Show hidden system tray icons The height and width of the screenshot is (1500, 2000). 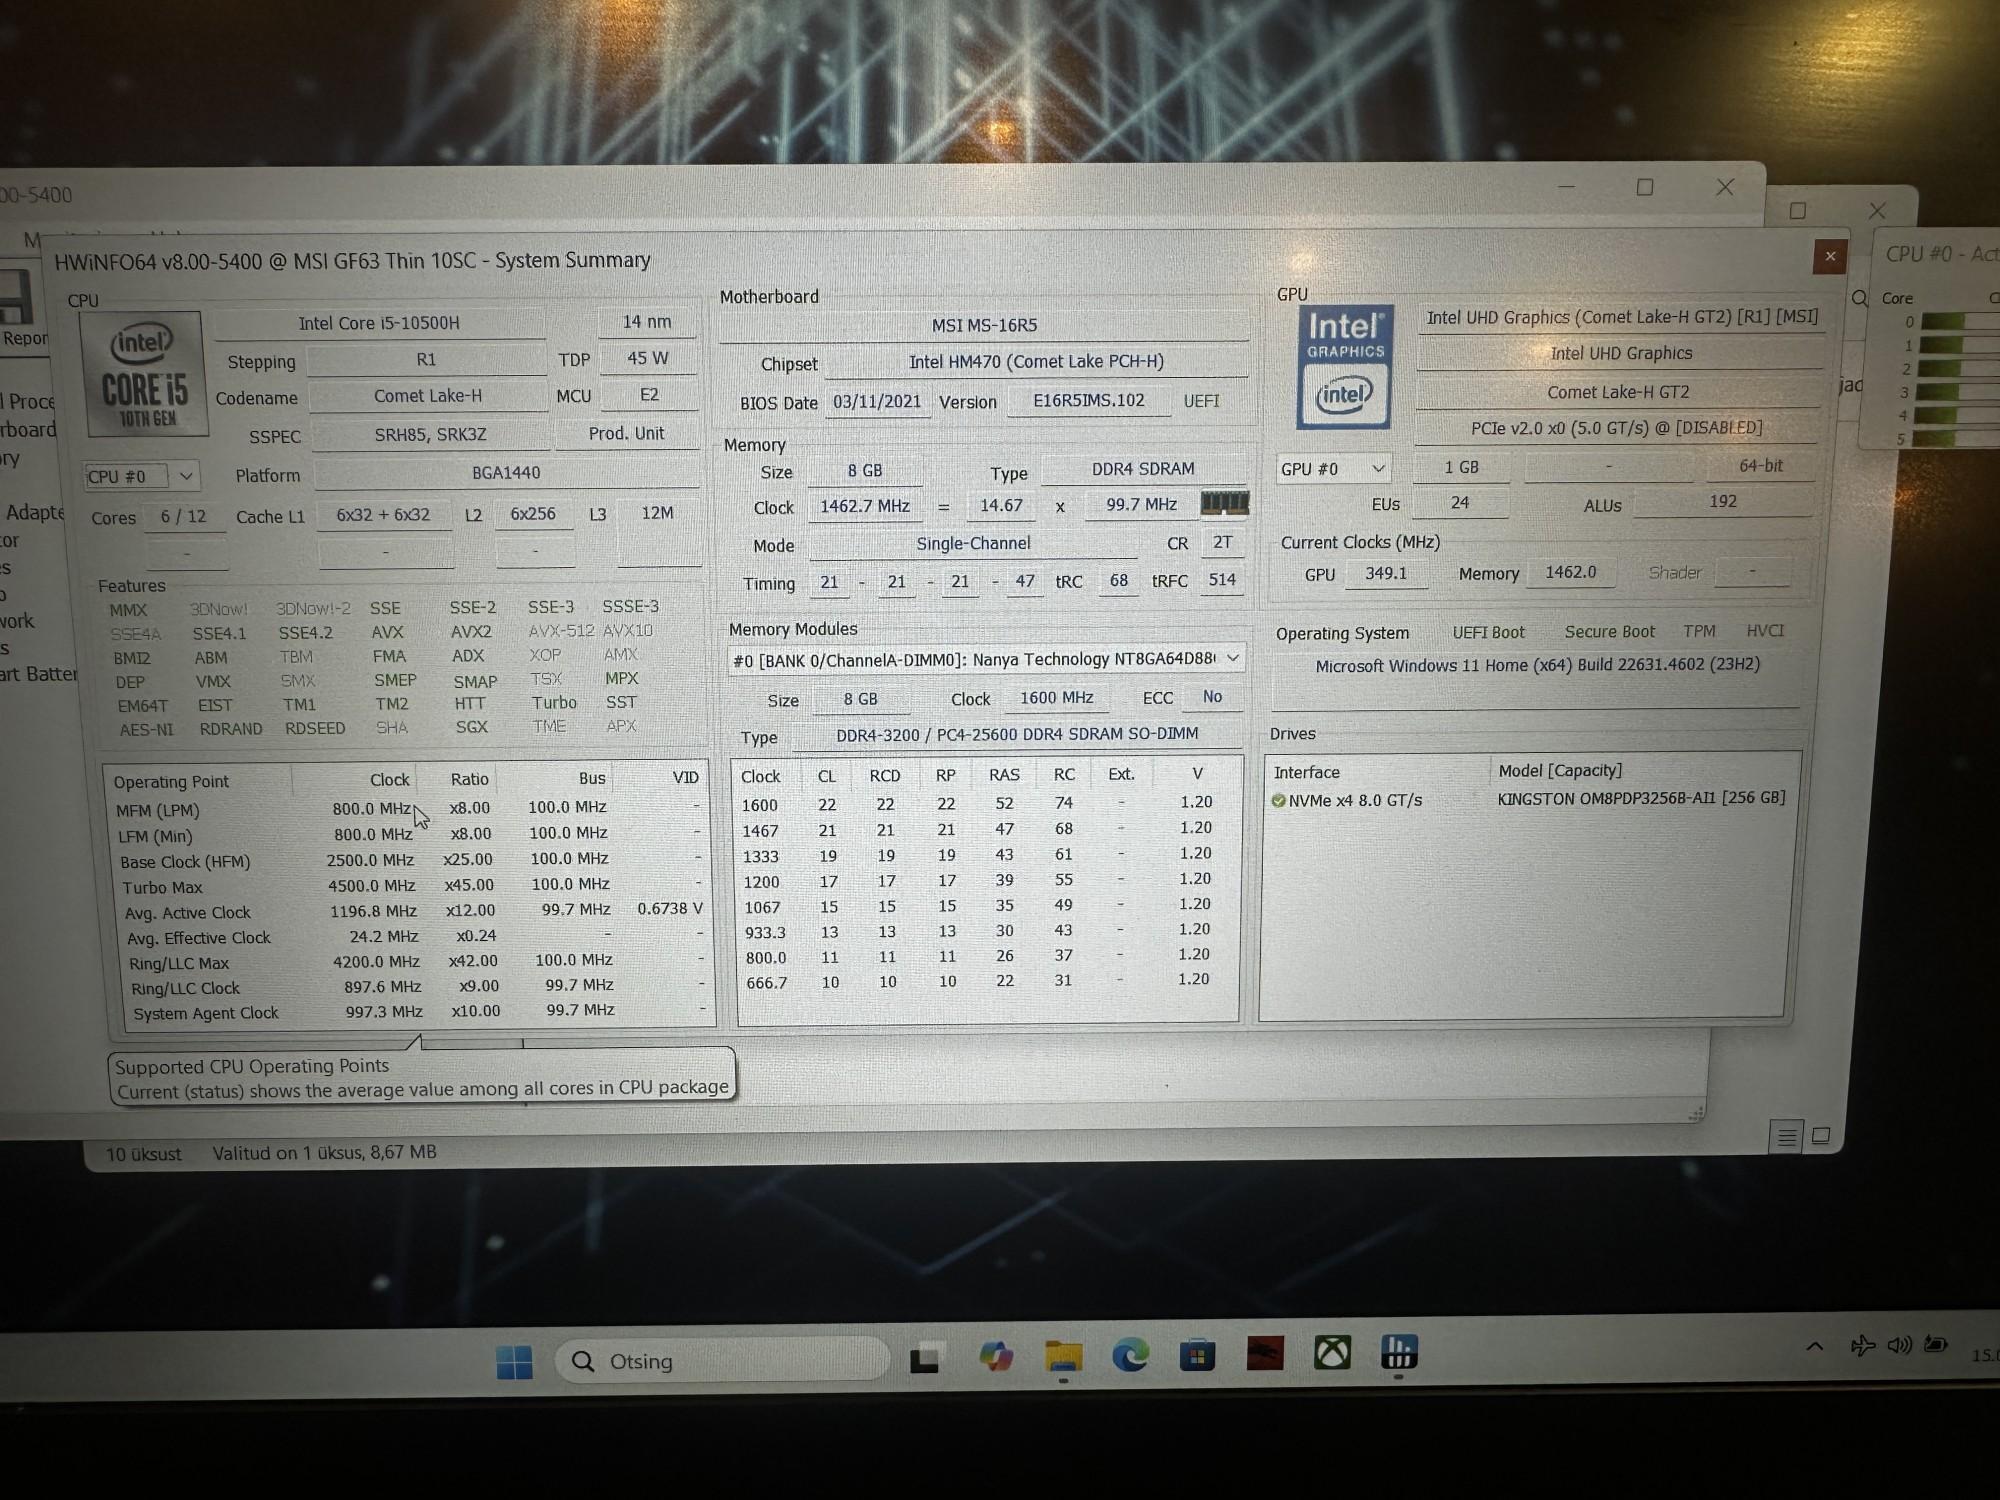pos(1814,1347)
